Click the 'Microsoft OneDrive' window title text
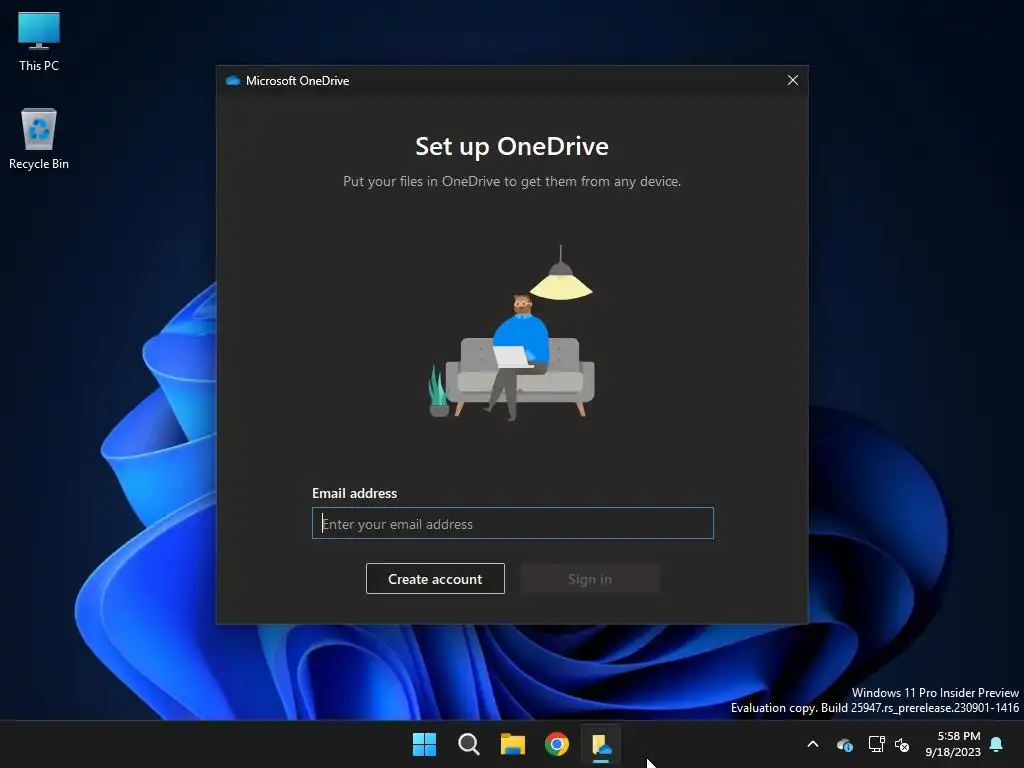This screenshot has width=1024, height=768. [x=298, y=80]
